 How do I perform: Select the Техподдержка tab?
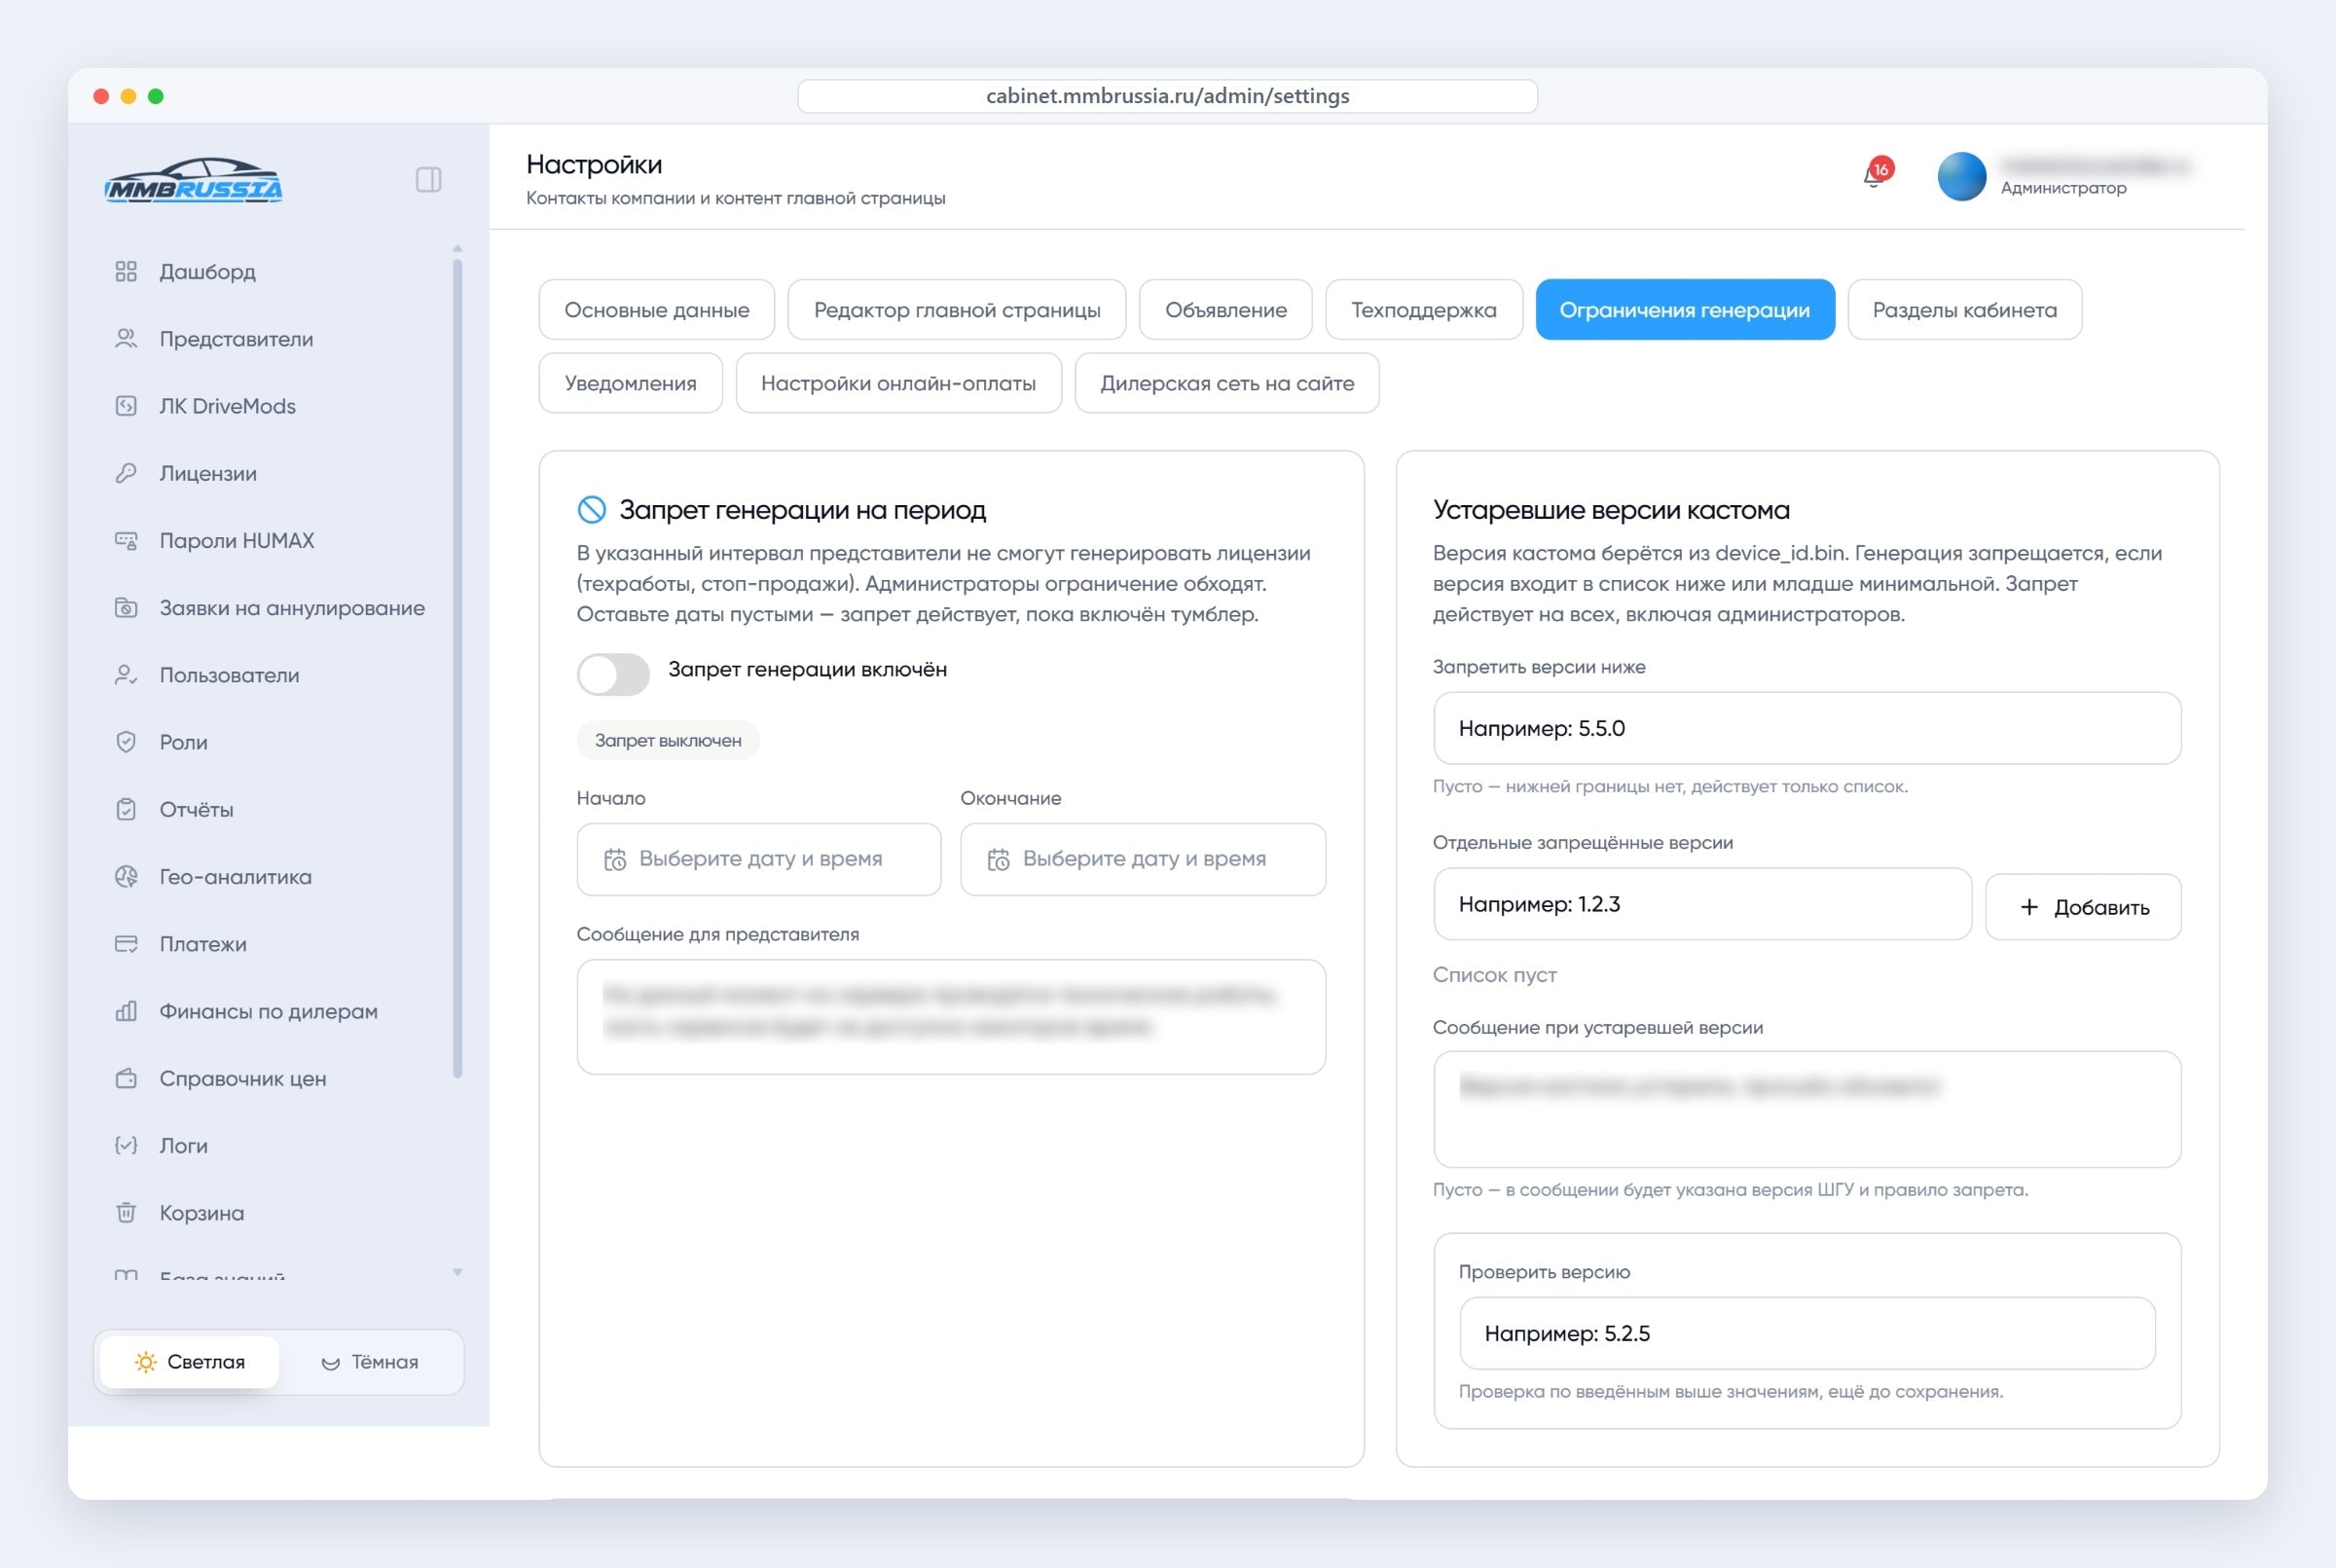click(1424, 310)
